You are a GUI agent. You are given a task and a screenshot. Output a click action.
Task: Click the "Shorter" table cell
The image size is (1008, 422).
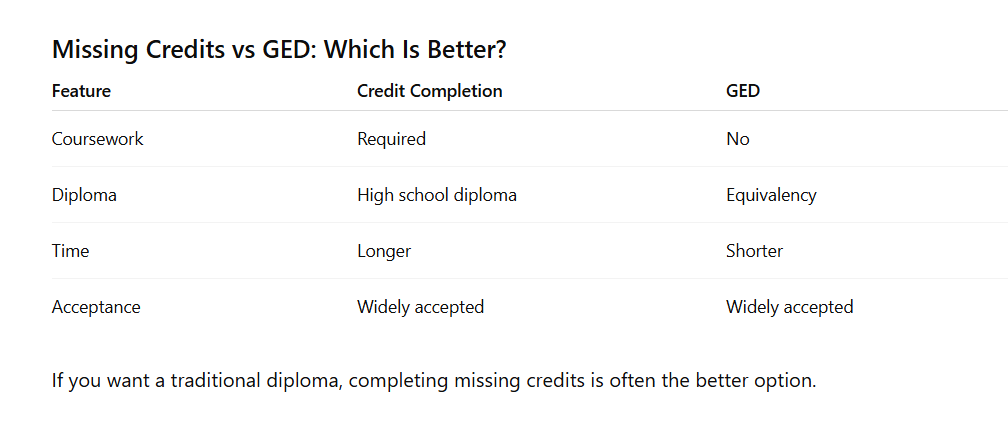pos(754,251)
